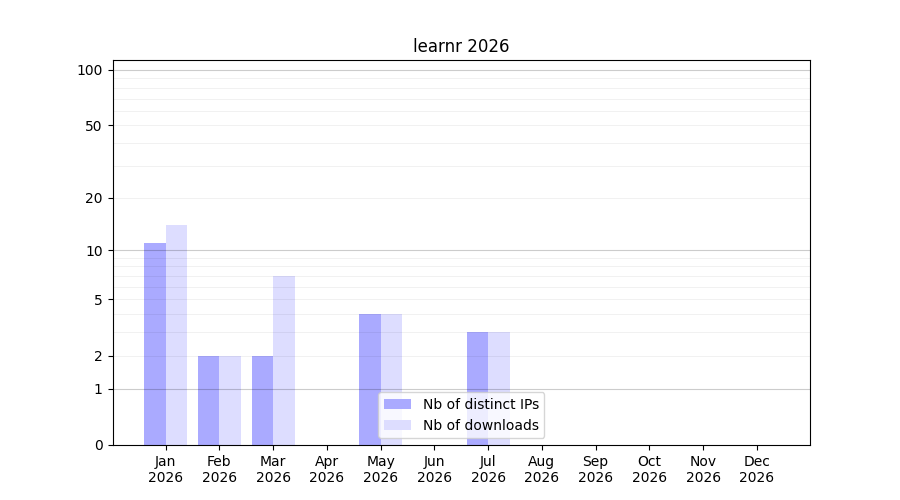
Task: Click the 'Nb of distinct IPs' legend label
Action: tap(481, 404)
